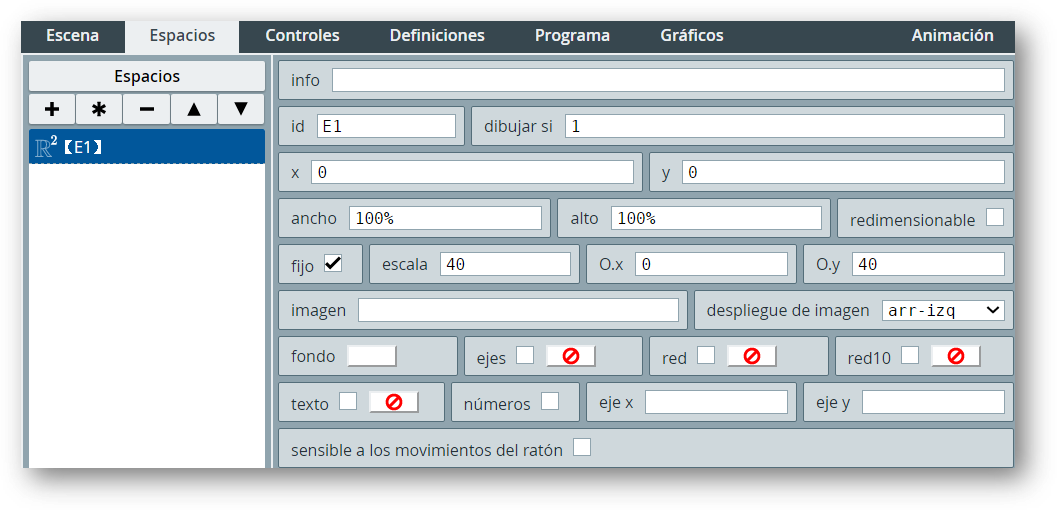Switch to the Espacios tab
This screenshot has height=510, width=1057.
point(182,36)
